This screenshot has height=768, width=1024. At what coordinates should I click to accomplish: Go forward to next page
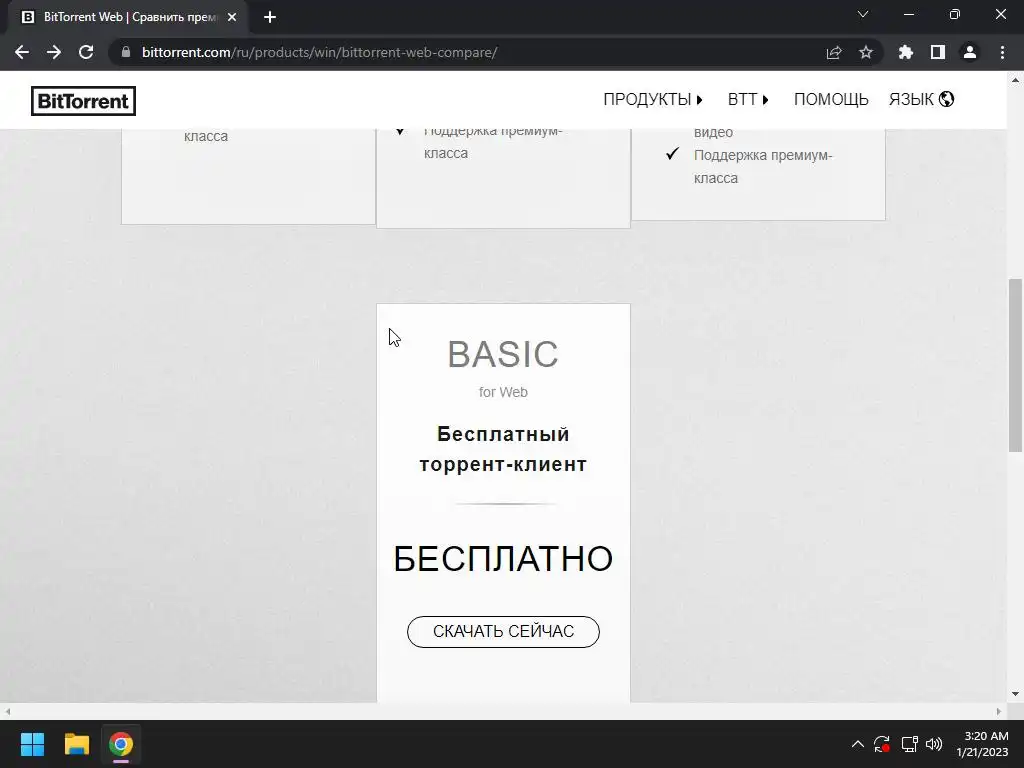54,52
